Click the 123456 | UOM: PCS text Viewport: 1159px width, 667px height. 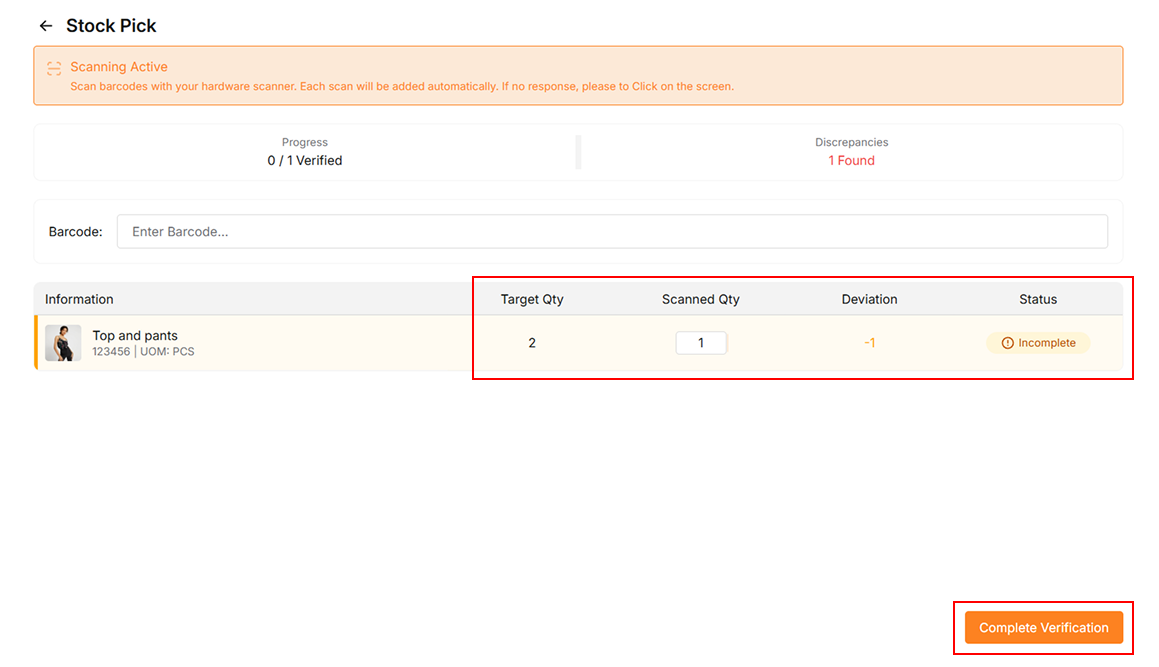tap(143, 352)
